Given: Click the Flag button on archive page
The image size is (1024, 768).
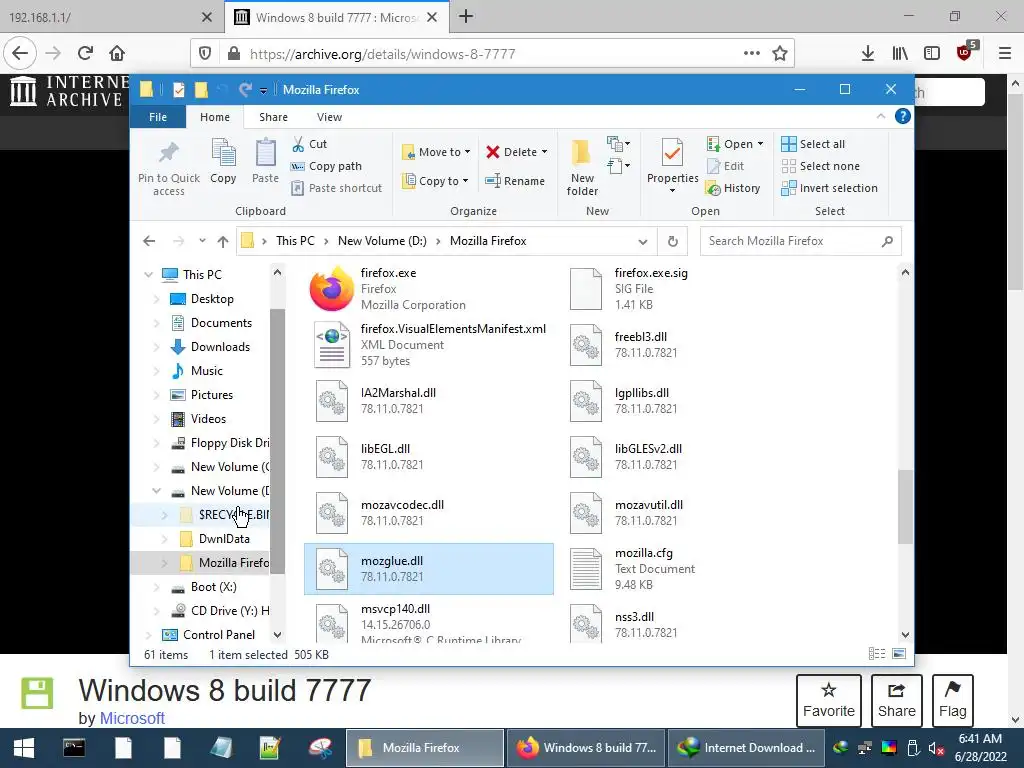Looking at the screenshot, I should pos(952,700).
